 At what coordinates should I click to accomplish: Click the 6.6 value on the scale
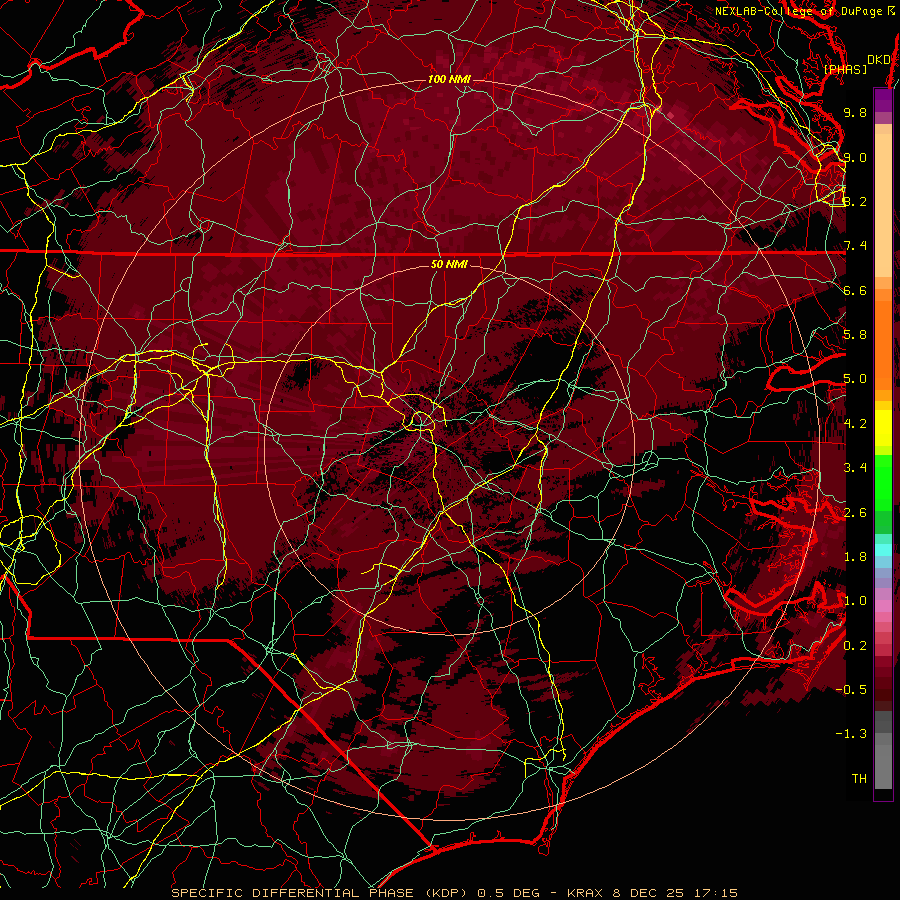[855, 290]
